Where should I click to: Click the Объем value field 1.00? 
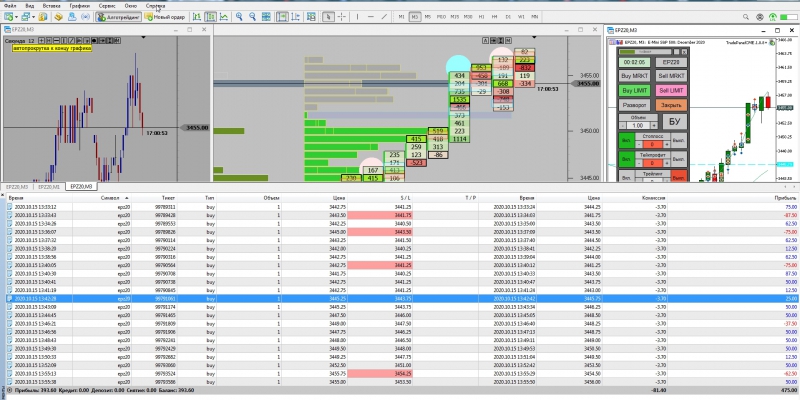point(638,125)
